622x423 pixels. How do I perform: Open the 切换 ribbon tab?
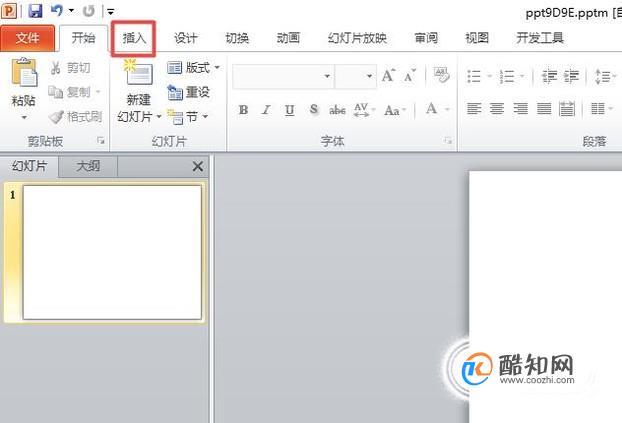pyautogui.click(x=237, y=38)
